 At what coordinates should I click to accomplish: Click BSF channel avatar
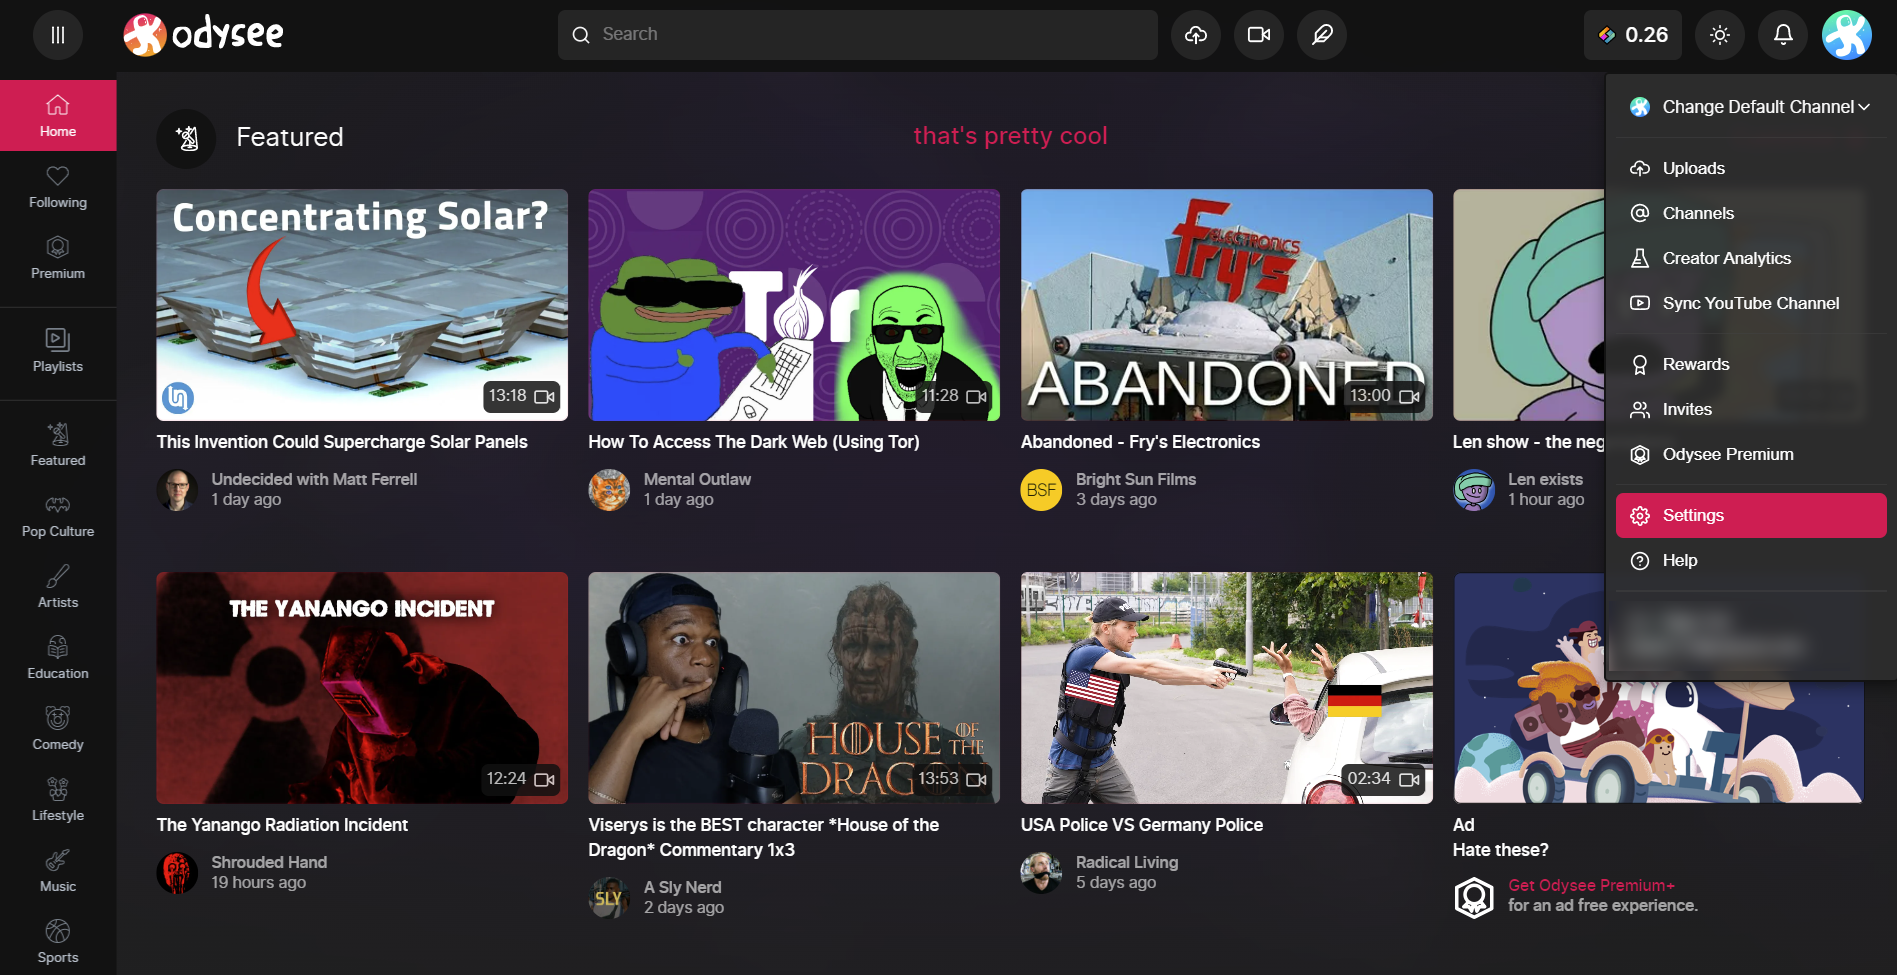click(x=1041, y=490)
